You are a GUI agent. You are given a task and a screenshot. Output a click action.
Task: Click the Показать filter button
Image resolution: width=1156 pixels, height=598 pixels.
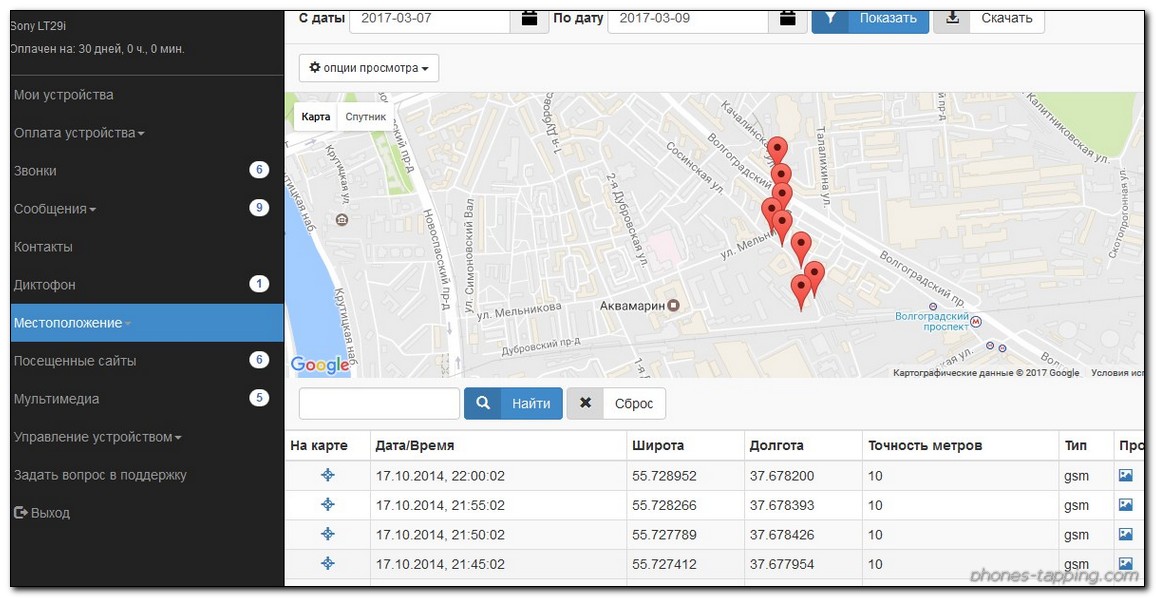pos(870,18)
